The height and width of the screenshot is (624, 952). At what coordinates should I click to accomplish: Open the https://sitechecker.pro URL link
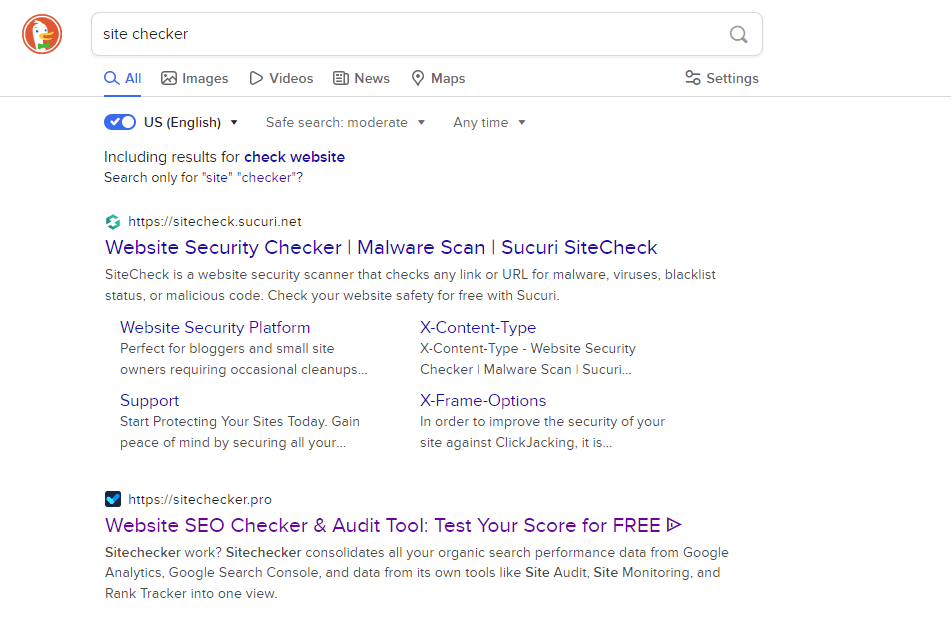click(200, 500)
